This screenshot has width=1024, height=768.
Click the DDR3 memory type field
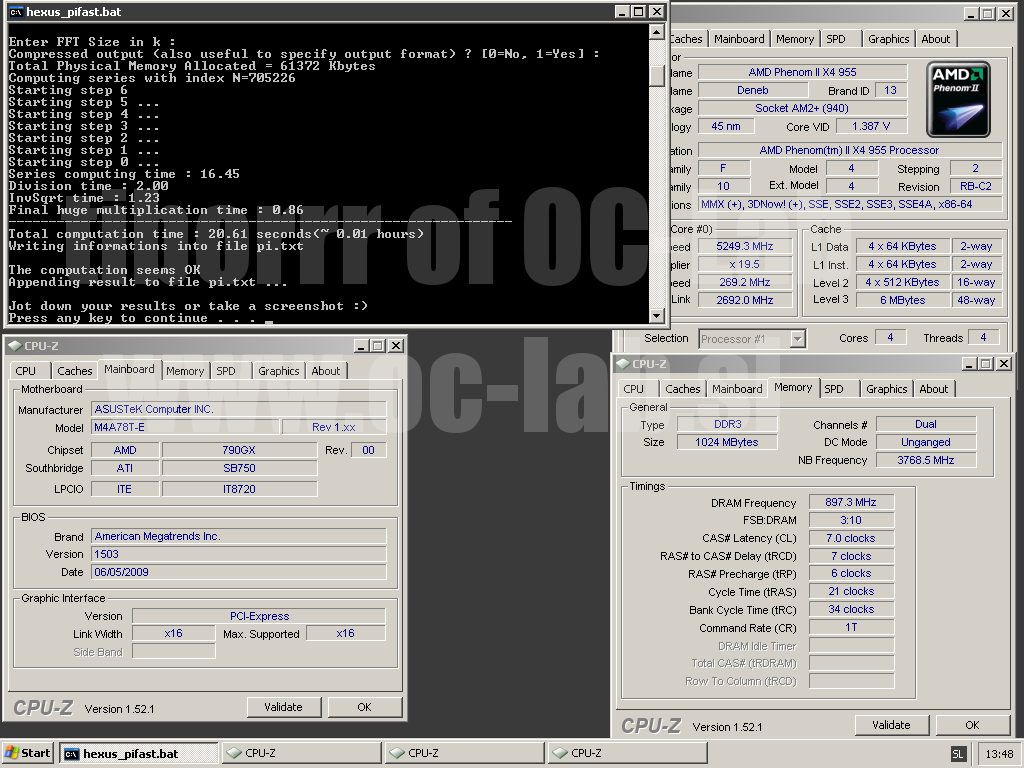click(x=727, y=424)
